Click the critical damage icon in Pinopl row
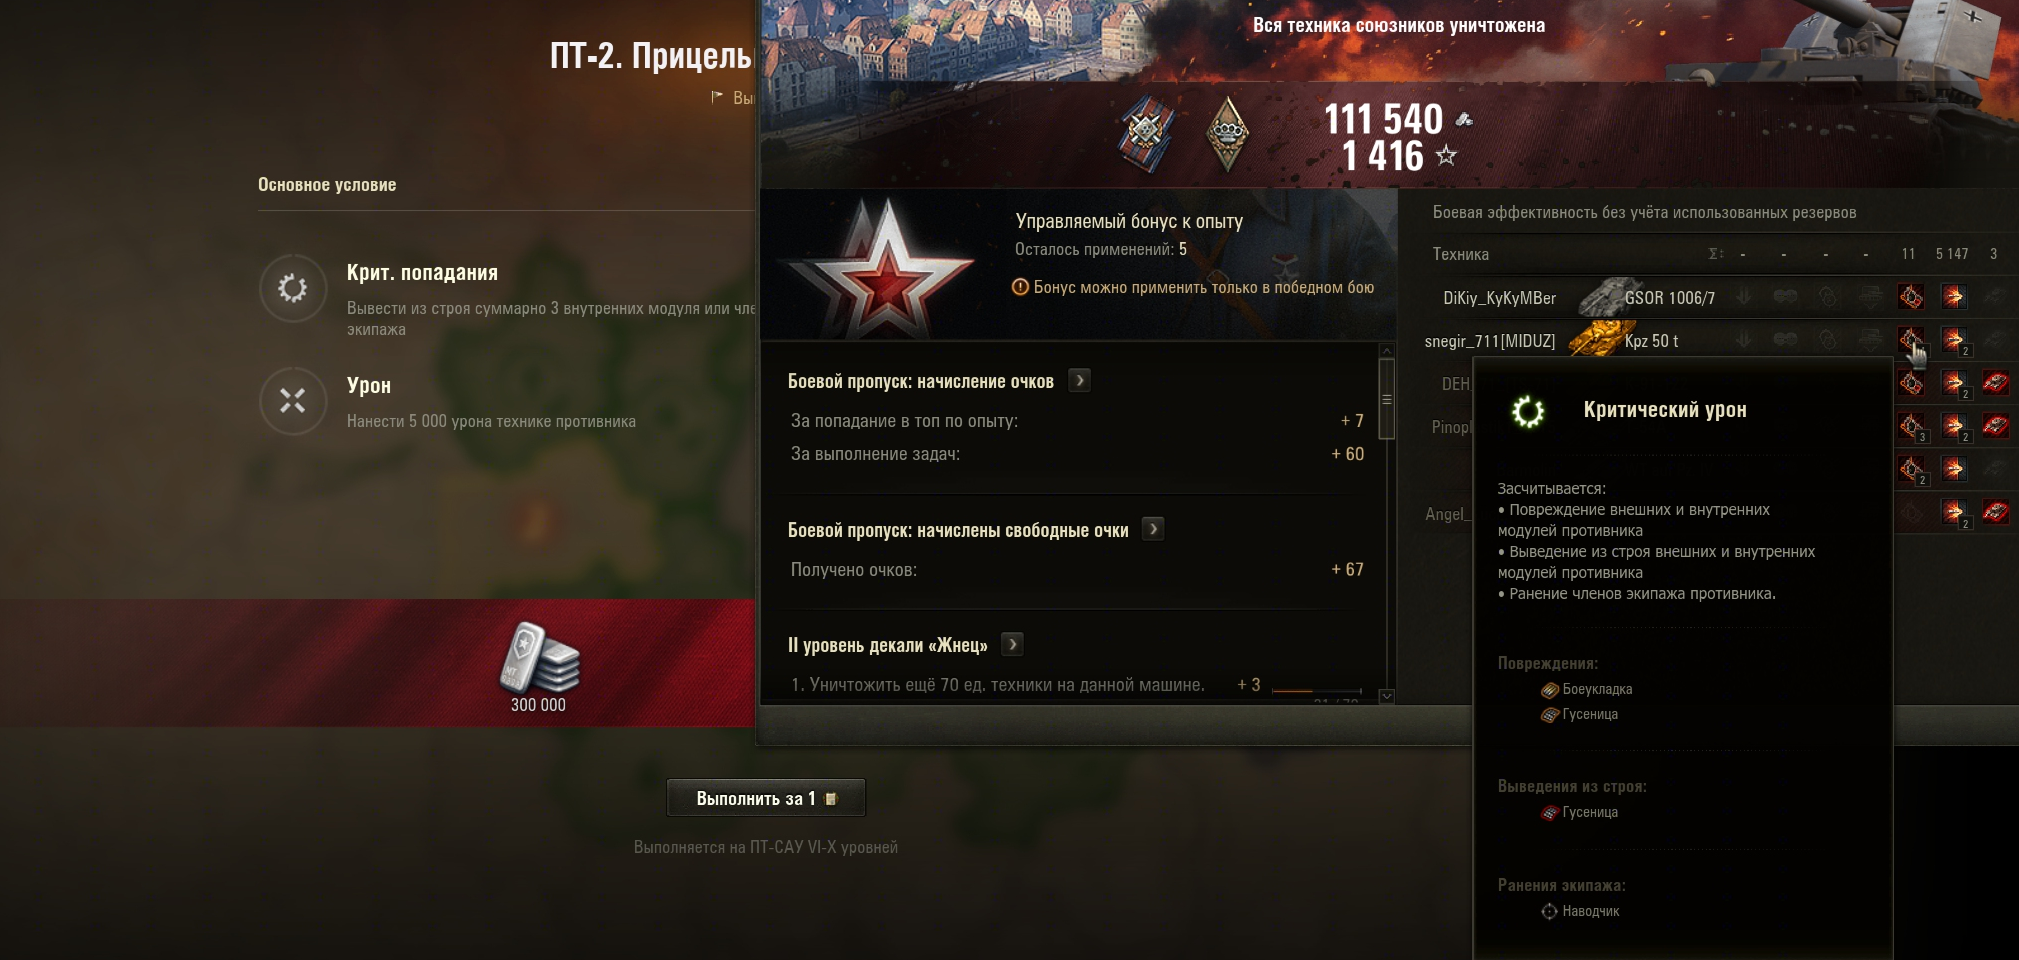 pyautogui.click(x=1911, y=427)
